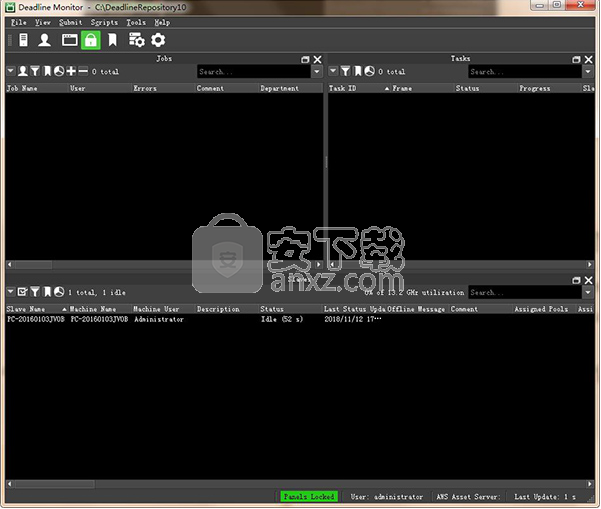Image resolution: width=601 pixels, height=509 pixels.
Task: Close the Jobs panel
Action: (x=318, y=59)
